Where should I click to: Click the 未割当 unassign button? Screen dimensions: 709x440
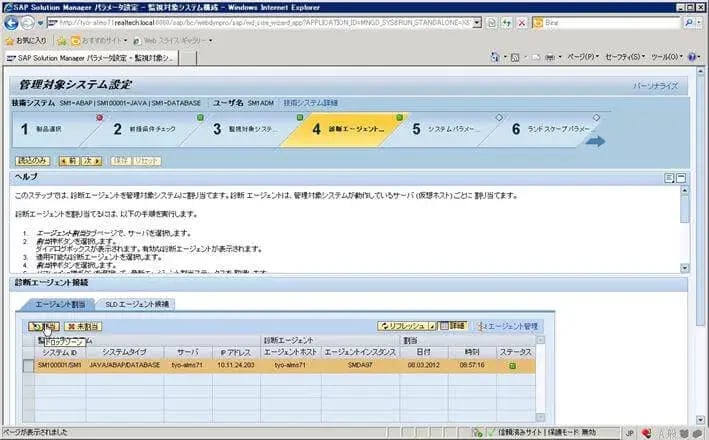coord(83,326)
